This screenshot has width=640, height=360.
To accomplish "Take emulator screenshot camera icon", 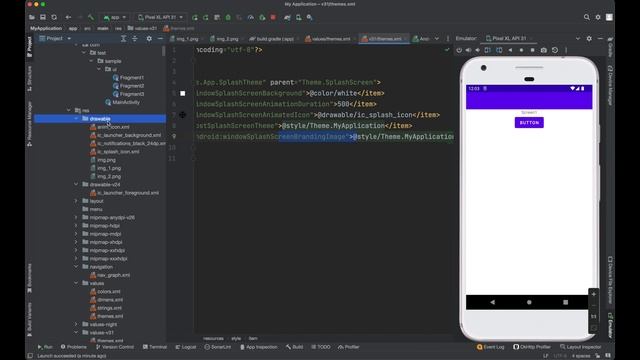I will pos(544,50).
